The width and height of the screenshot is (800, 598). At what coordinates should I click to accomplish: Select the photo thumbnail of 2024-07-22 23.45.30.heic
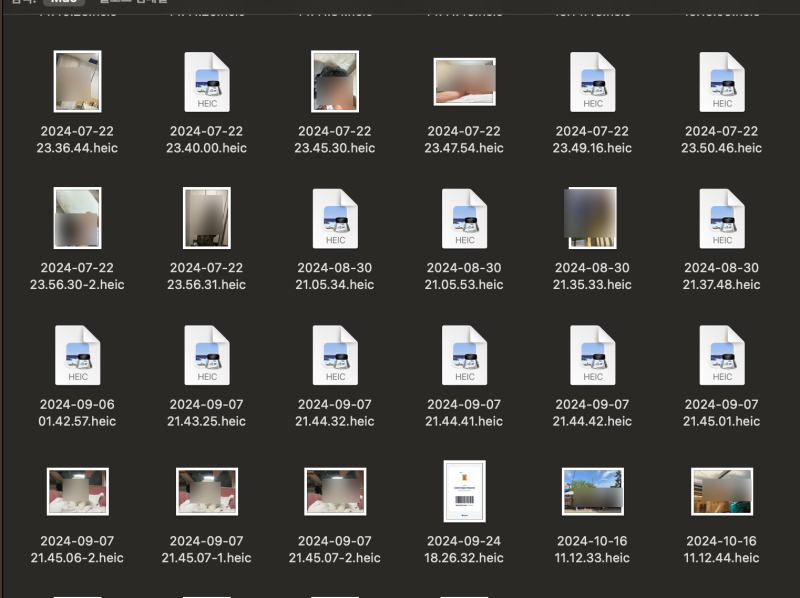pos(335,81)
